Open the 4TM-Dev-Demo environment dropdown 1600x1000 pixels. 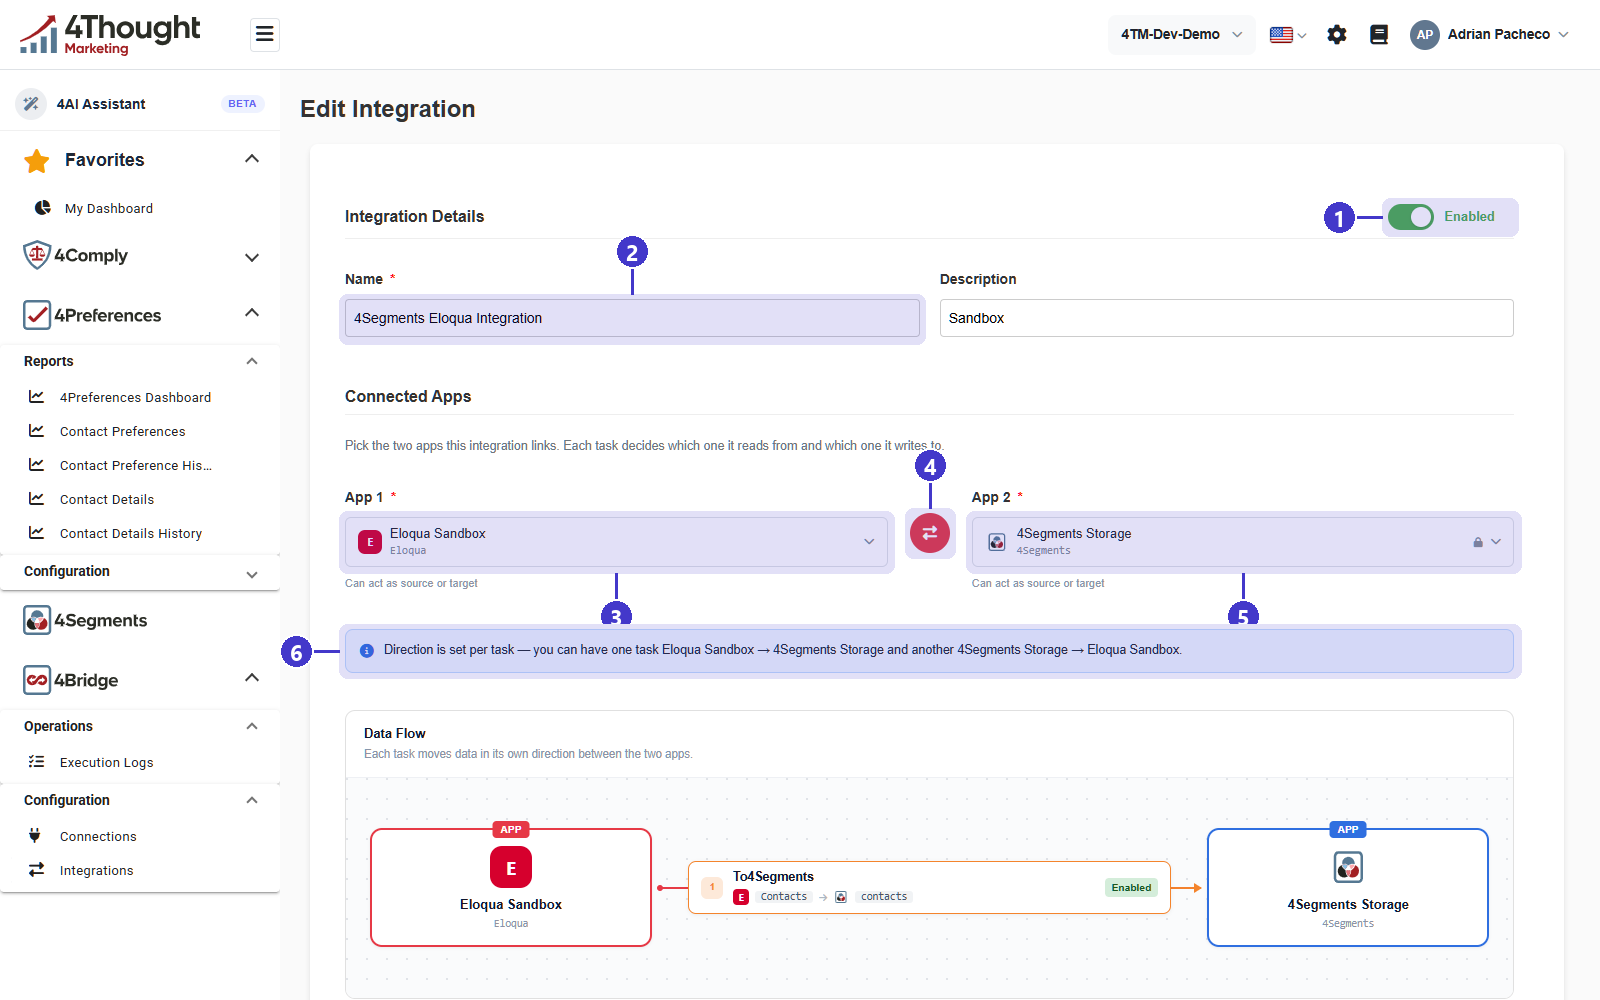click(x=1181, y=35)
